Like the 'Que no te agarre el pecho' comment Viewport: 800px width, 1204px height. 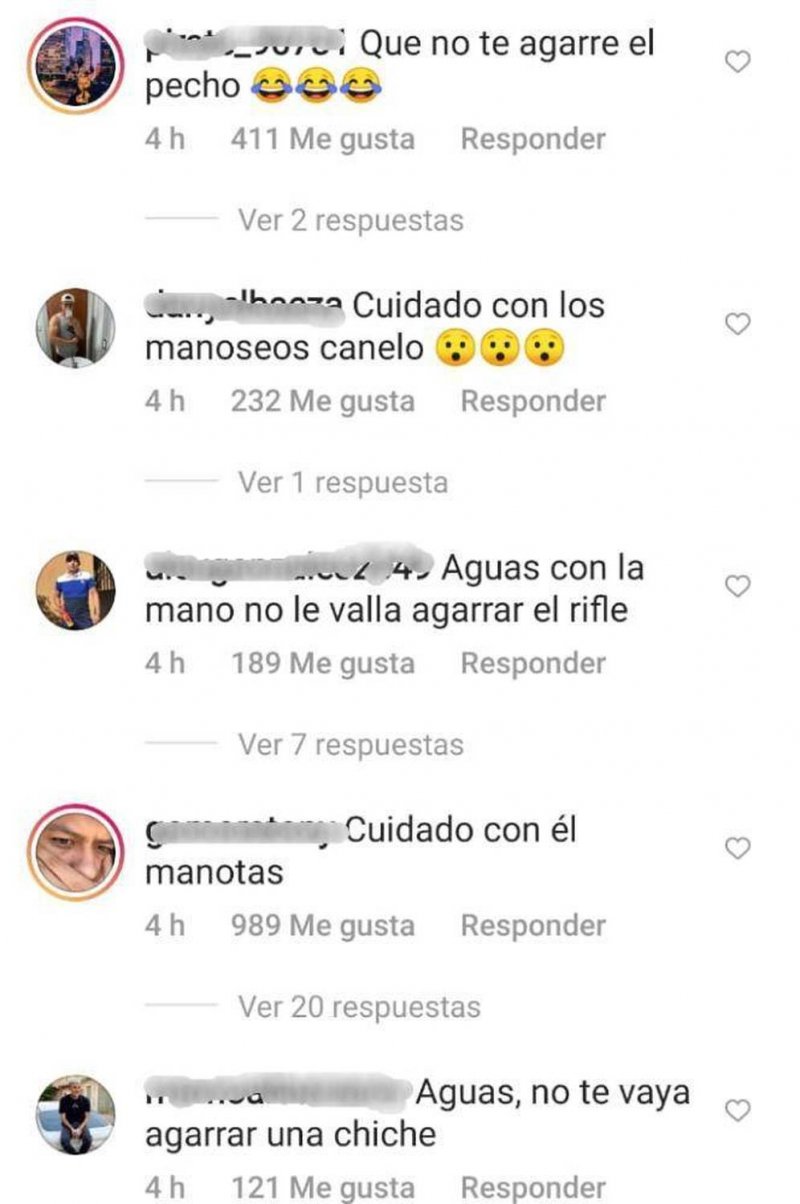coord(737,63)
